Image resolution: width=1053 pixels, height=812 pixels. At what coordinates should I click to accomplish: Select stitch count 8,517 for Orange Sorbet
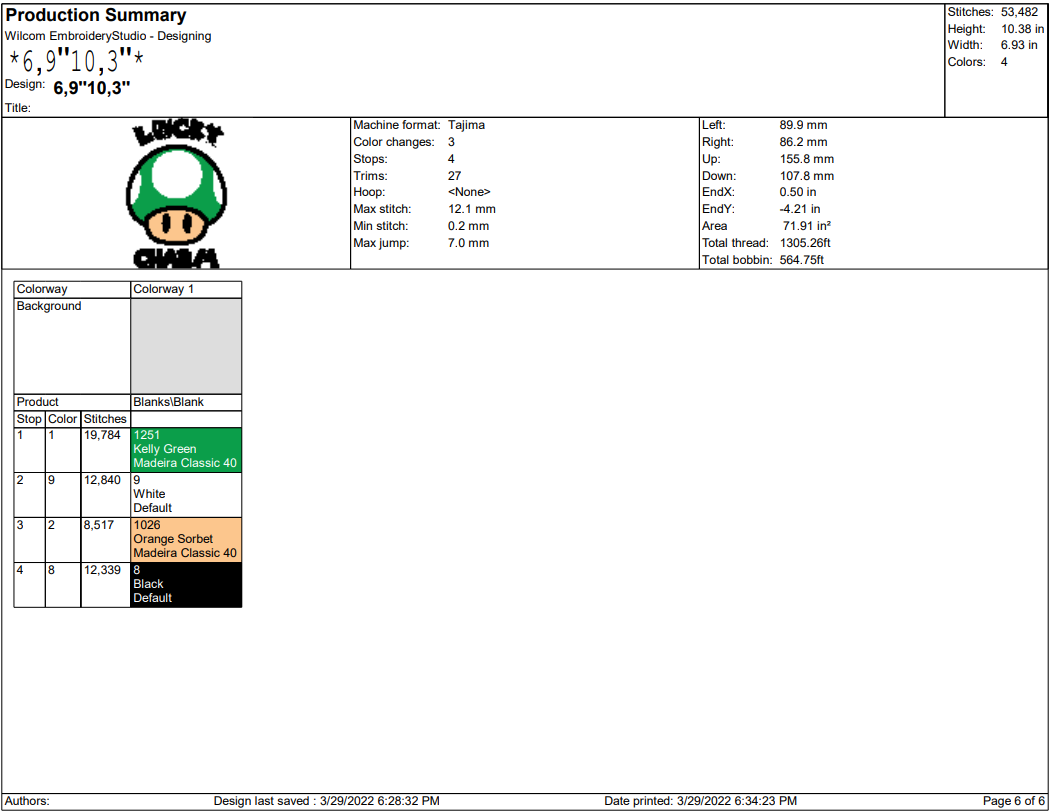(99, 525)
